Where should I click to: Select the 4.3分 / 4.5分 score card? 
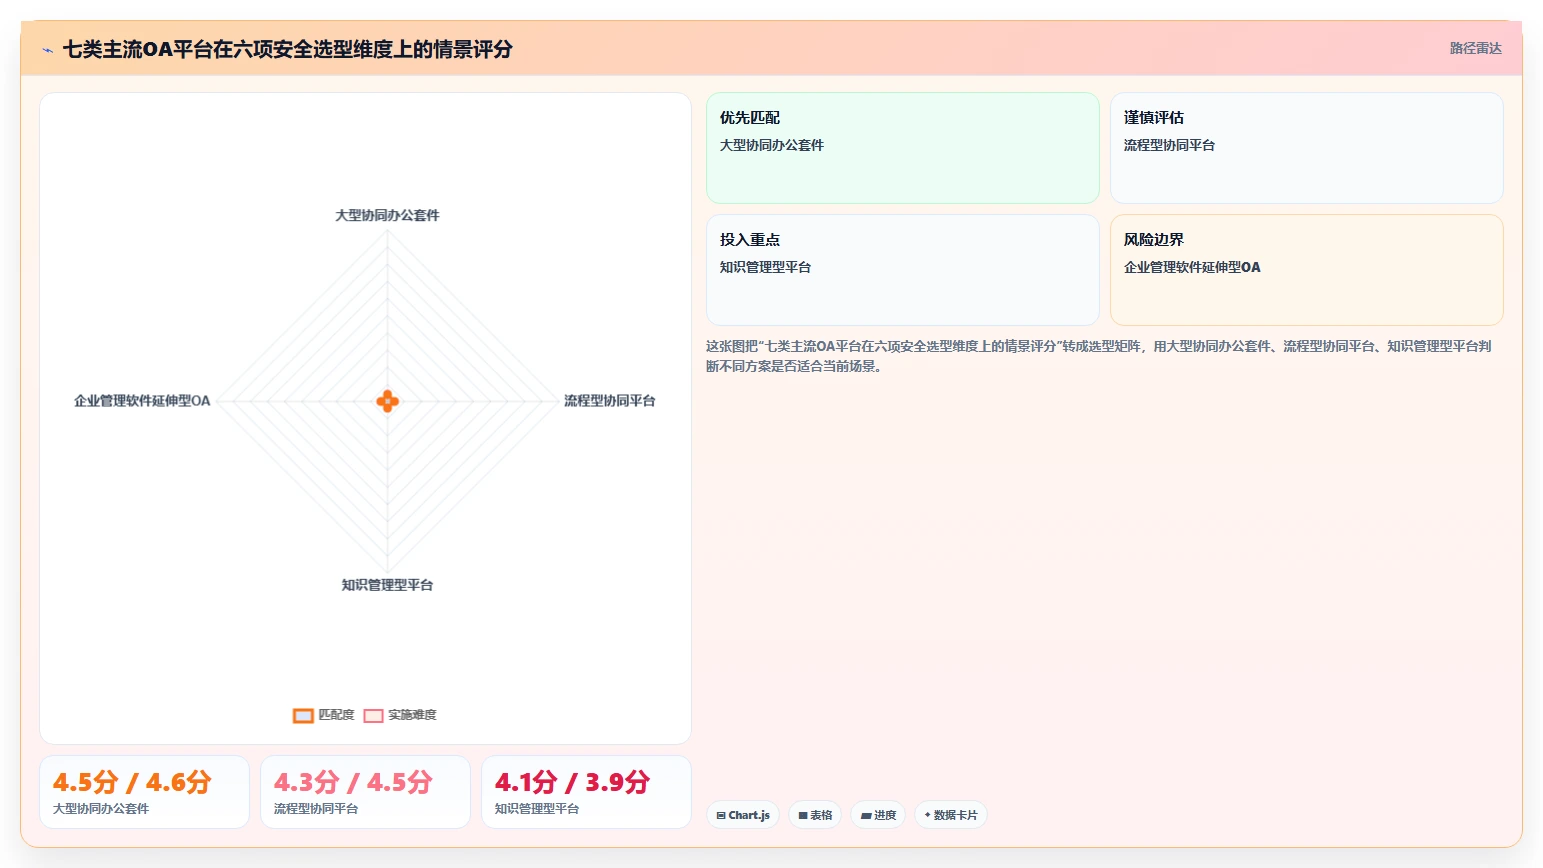(365, 792)
